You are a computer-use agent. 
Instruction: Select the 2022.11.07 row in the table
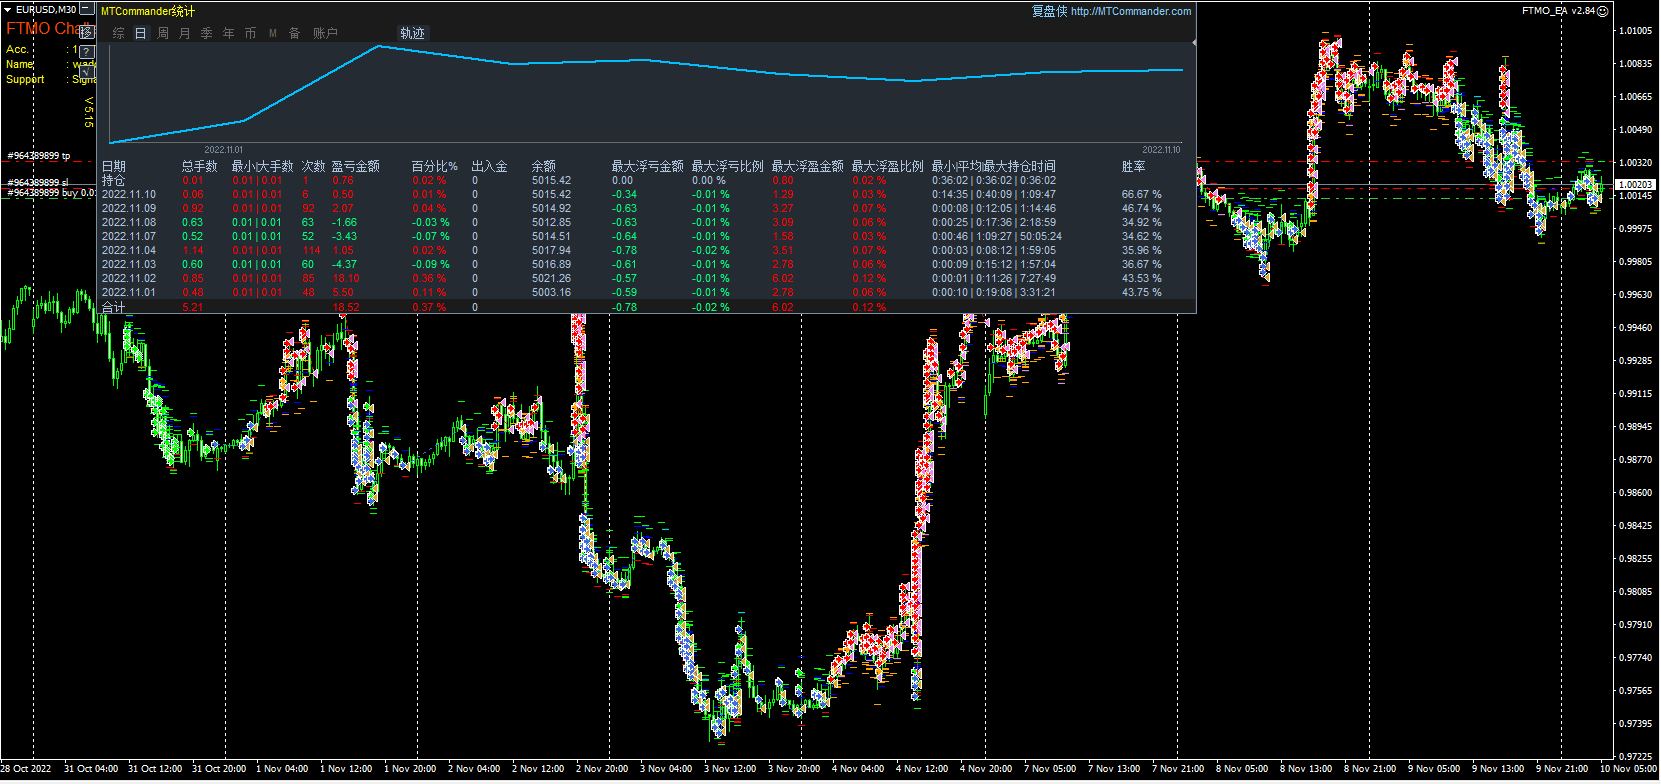[129, 237]
